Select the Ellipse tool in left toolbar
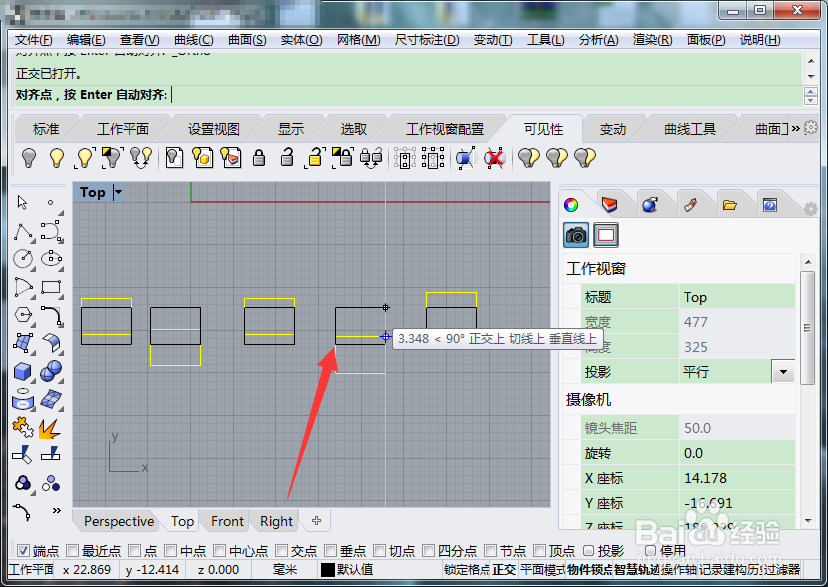The image size is (828, 587). point(52,259)
